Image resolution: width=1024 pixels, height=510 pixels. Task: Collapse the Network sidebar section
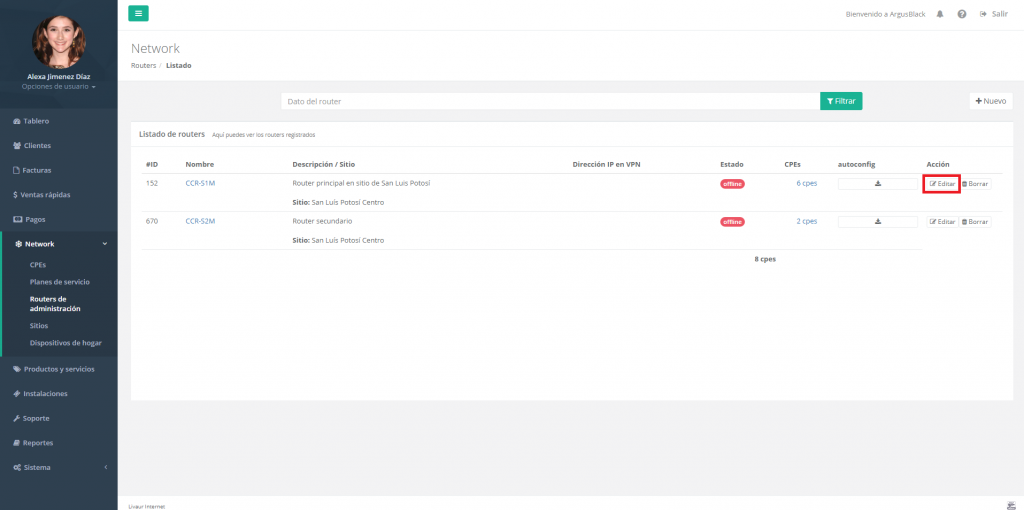(60, 244)
